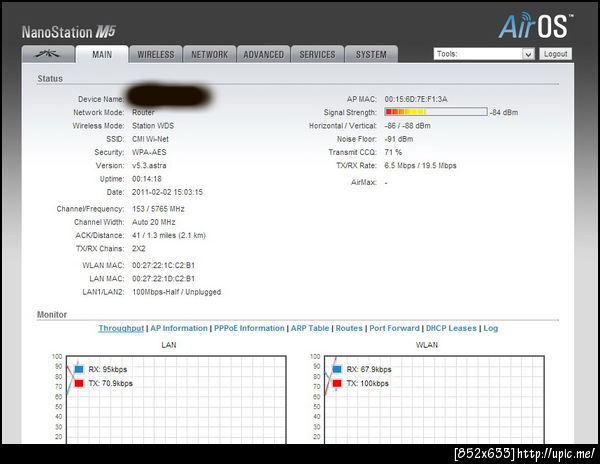
Task: Click the WLAN RX: 67.9kbps label
Action: [369, 370]
